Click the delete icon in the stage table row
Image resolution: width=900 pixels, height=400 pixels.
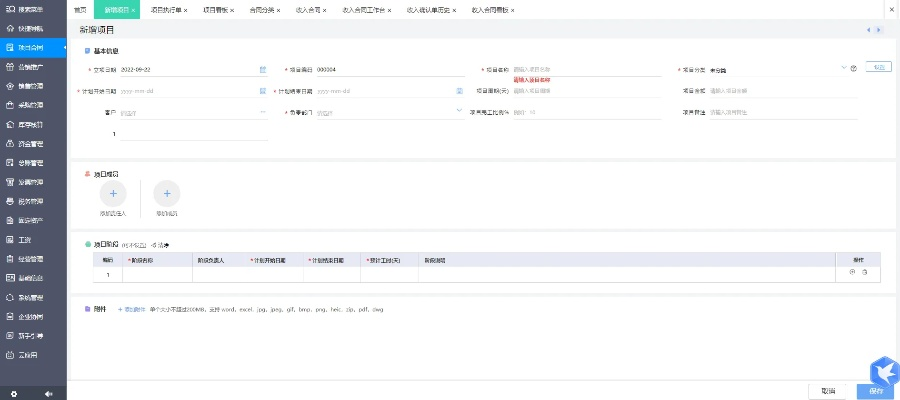(865, 273)
